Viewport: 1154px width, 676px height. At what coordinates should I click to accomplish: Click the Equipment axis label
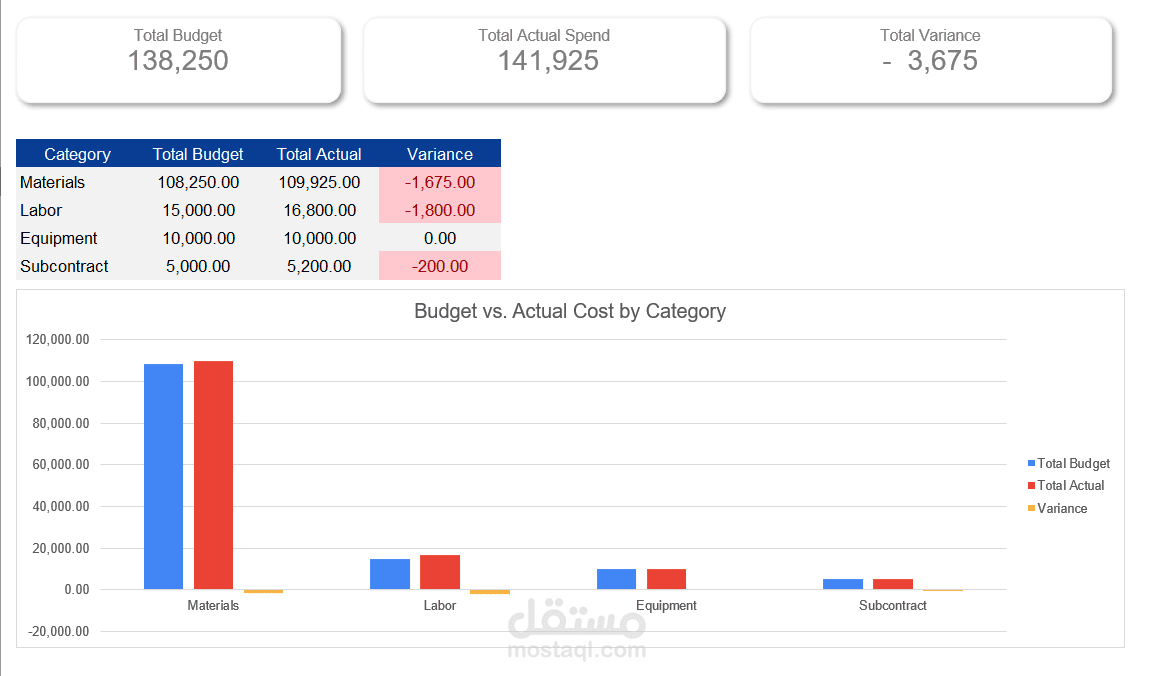pos(666,605)
